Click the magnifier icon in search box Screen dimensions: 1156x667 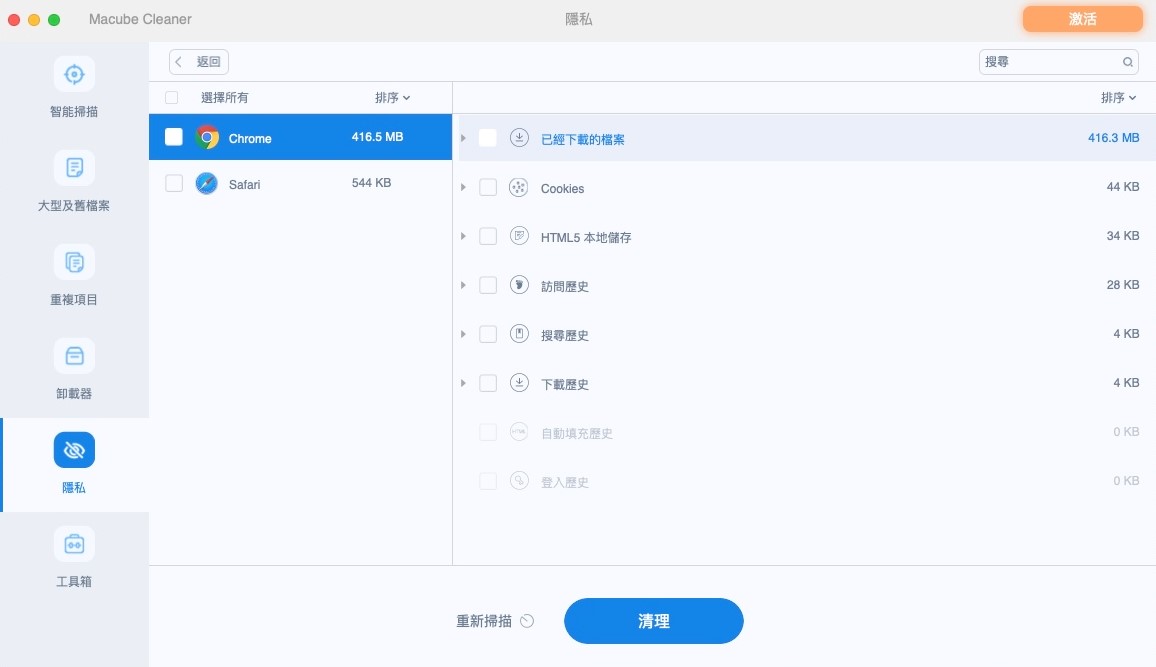coord(1127,62)
